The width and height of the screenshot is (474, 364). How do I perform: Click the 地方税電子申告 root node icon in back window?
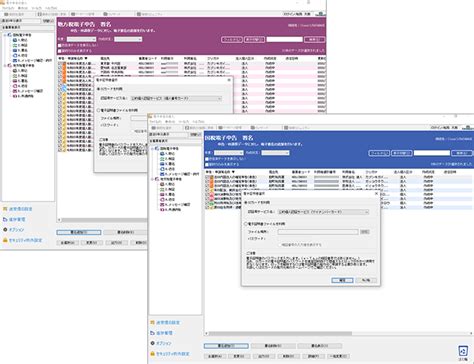click(10, 66)
